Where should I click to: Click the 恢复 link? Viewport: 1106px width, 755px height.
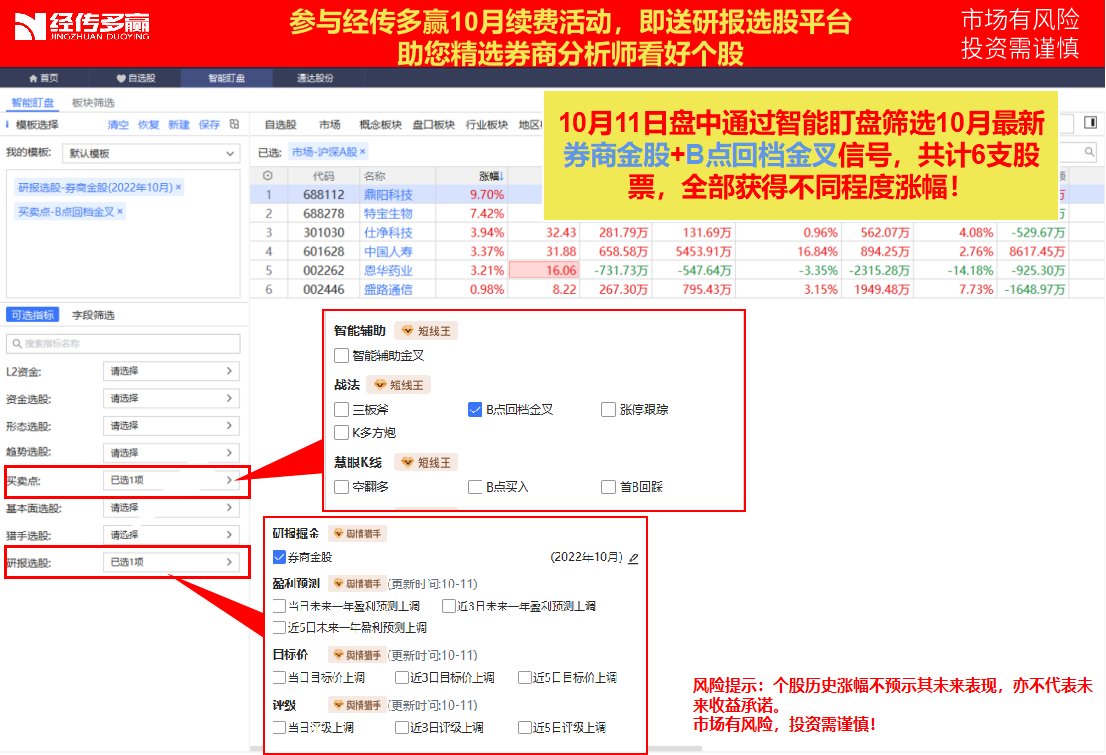pos(149,125)
